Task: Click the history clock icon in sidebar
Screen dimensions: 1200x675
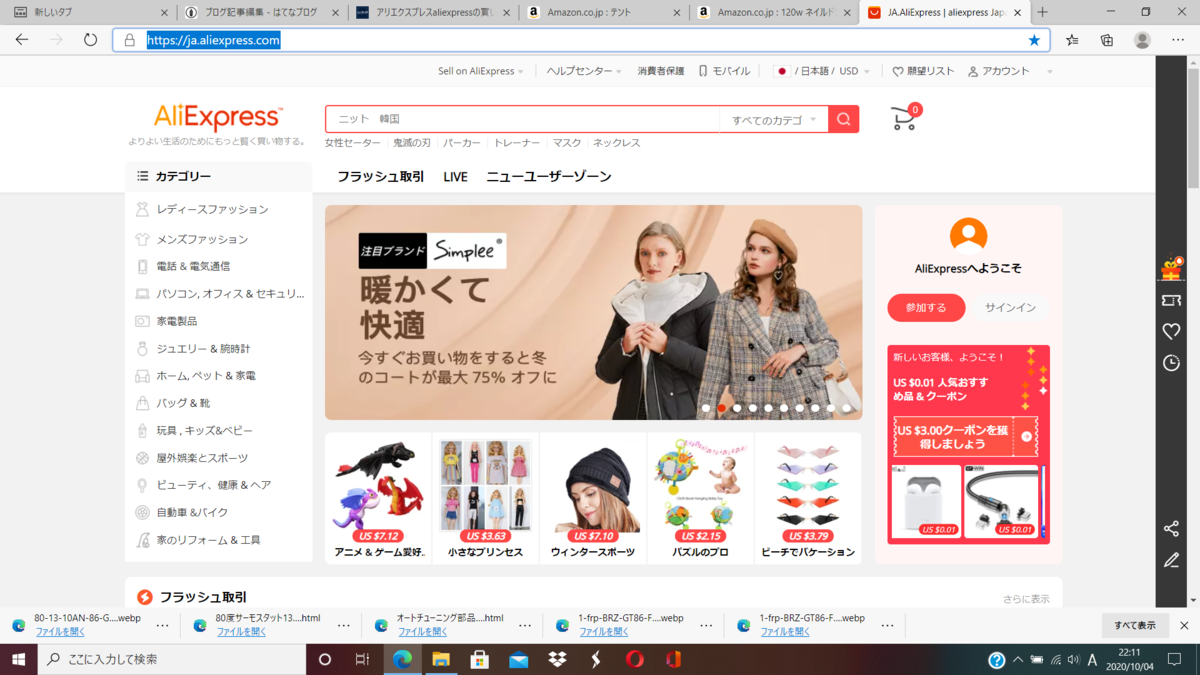Action: pos(1171,363)
